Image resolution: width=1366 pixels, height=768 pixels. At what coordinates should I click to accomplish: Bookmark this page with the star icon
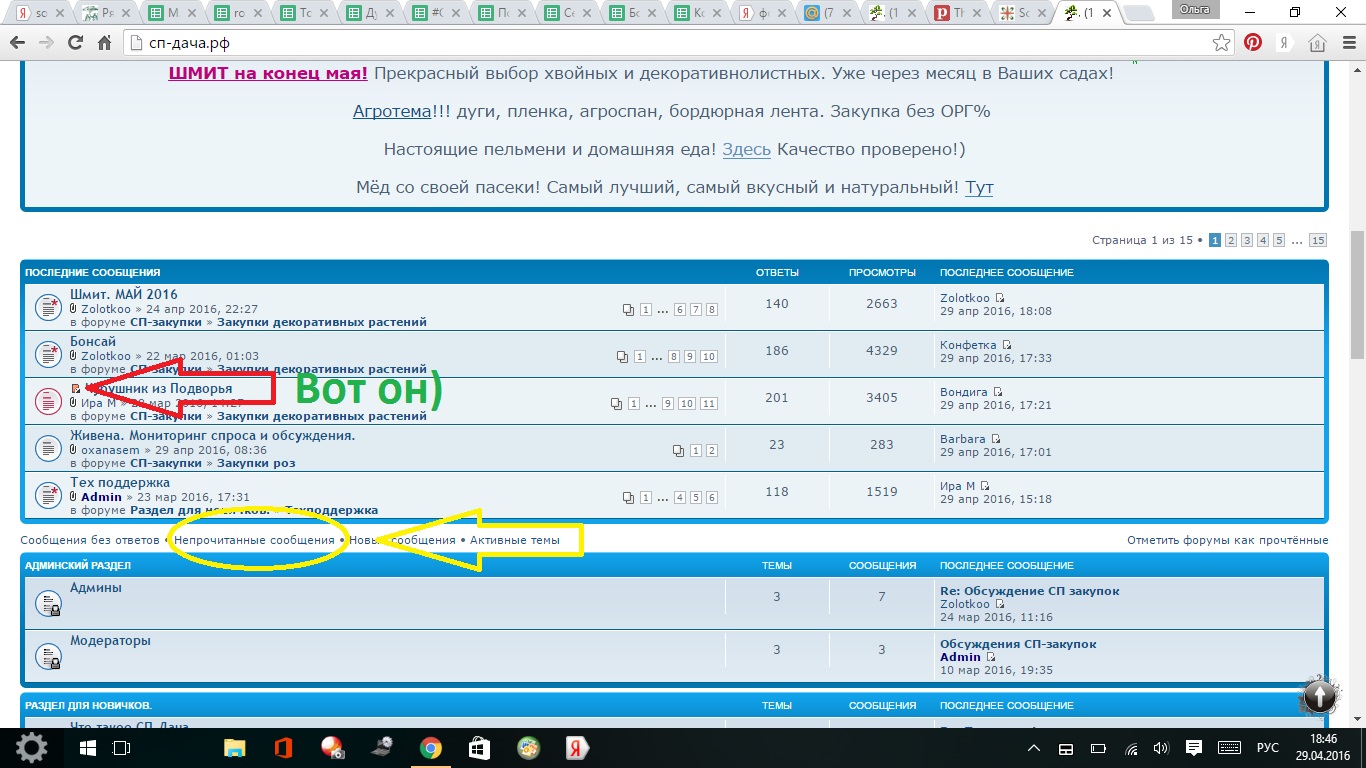pyautogui.click(x=1221, y=43)
